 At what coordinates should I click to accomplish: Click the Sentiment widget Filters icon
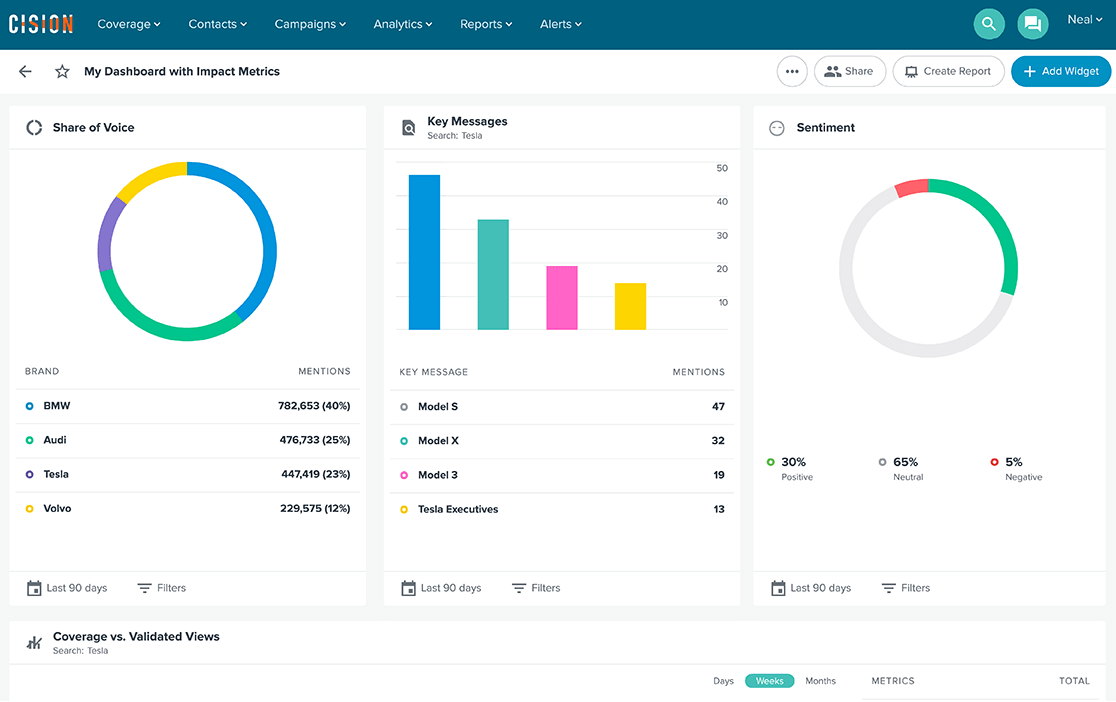point(888,588)
